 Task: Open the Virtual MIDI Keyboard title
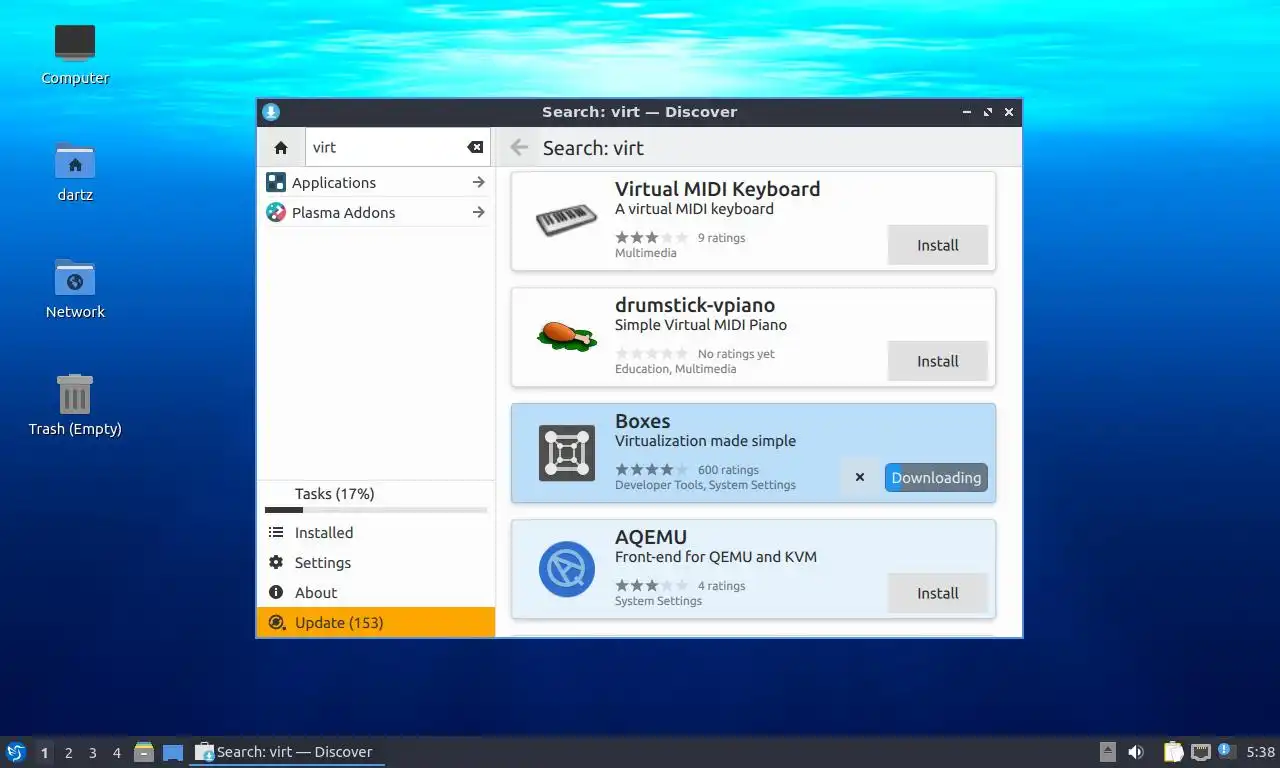(717, 189)
